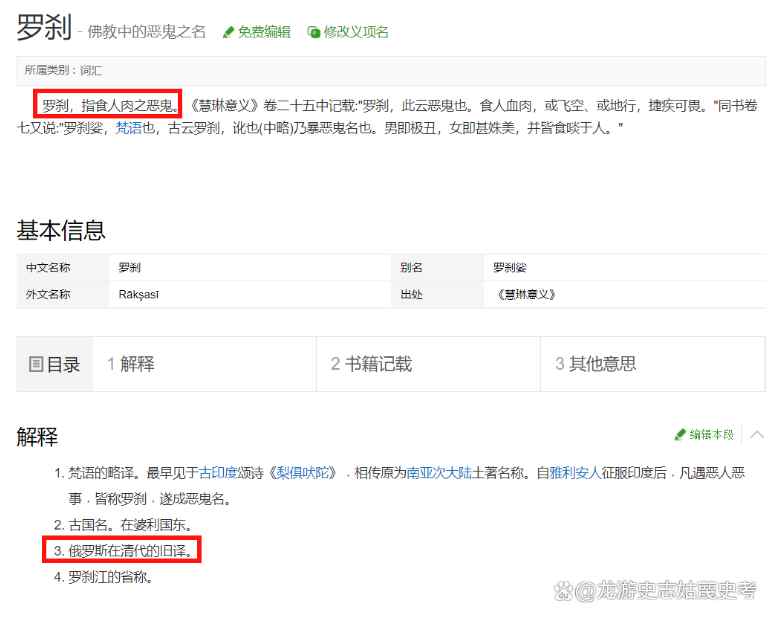Click 所属类别：词汇 category line

click(x=64, y=71)
